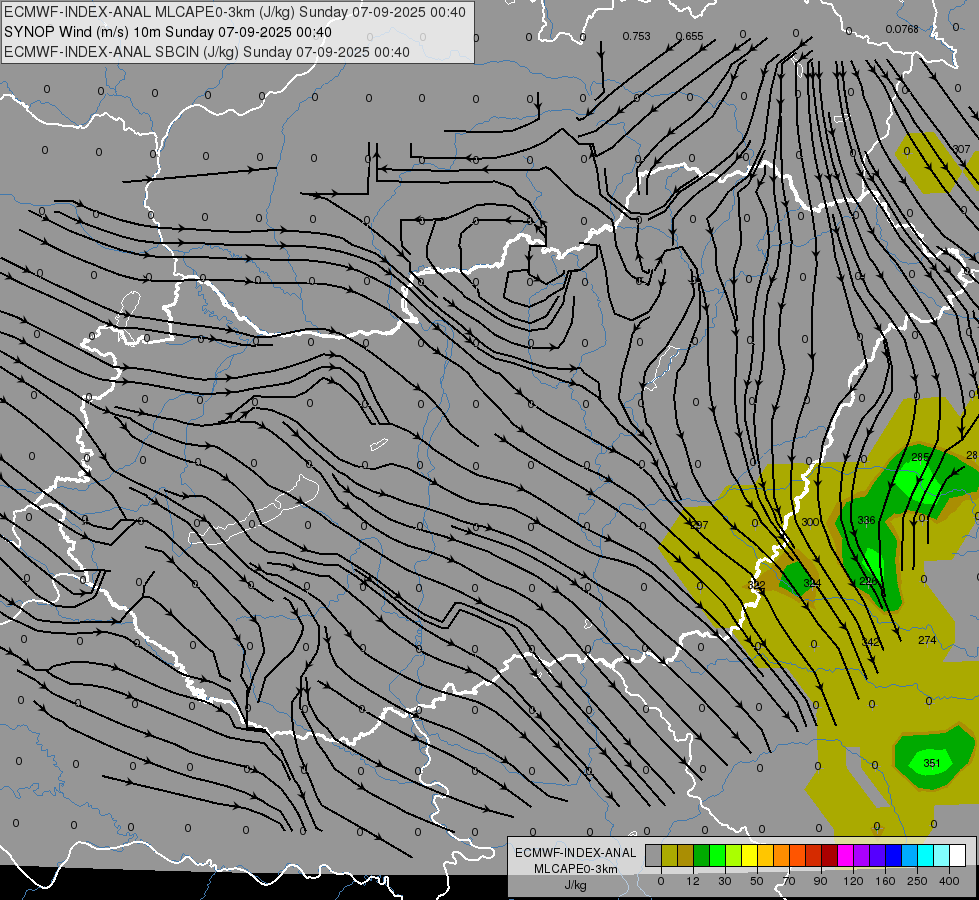Screen dimensions: 979x900
Task: Click the legend title 'ECMWF-INDEX-ANAL'
Action: coord(576,853)
